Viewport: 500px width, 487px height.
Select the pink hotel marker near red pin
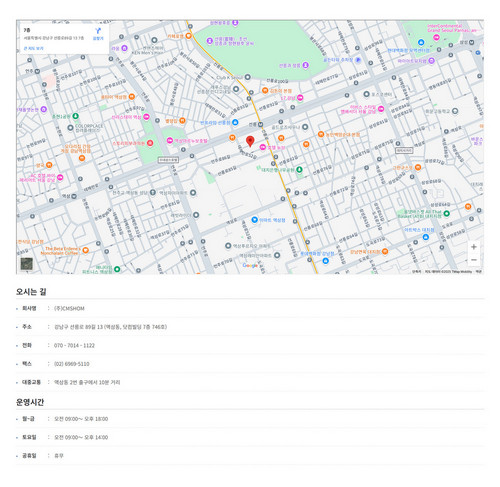point(263,147)
